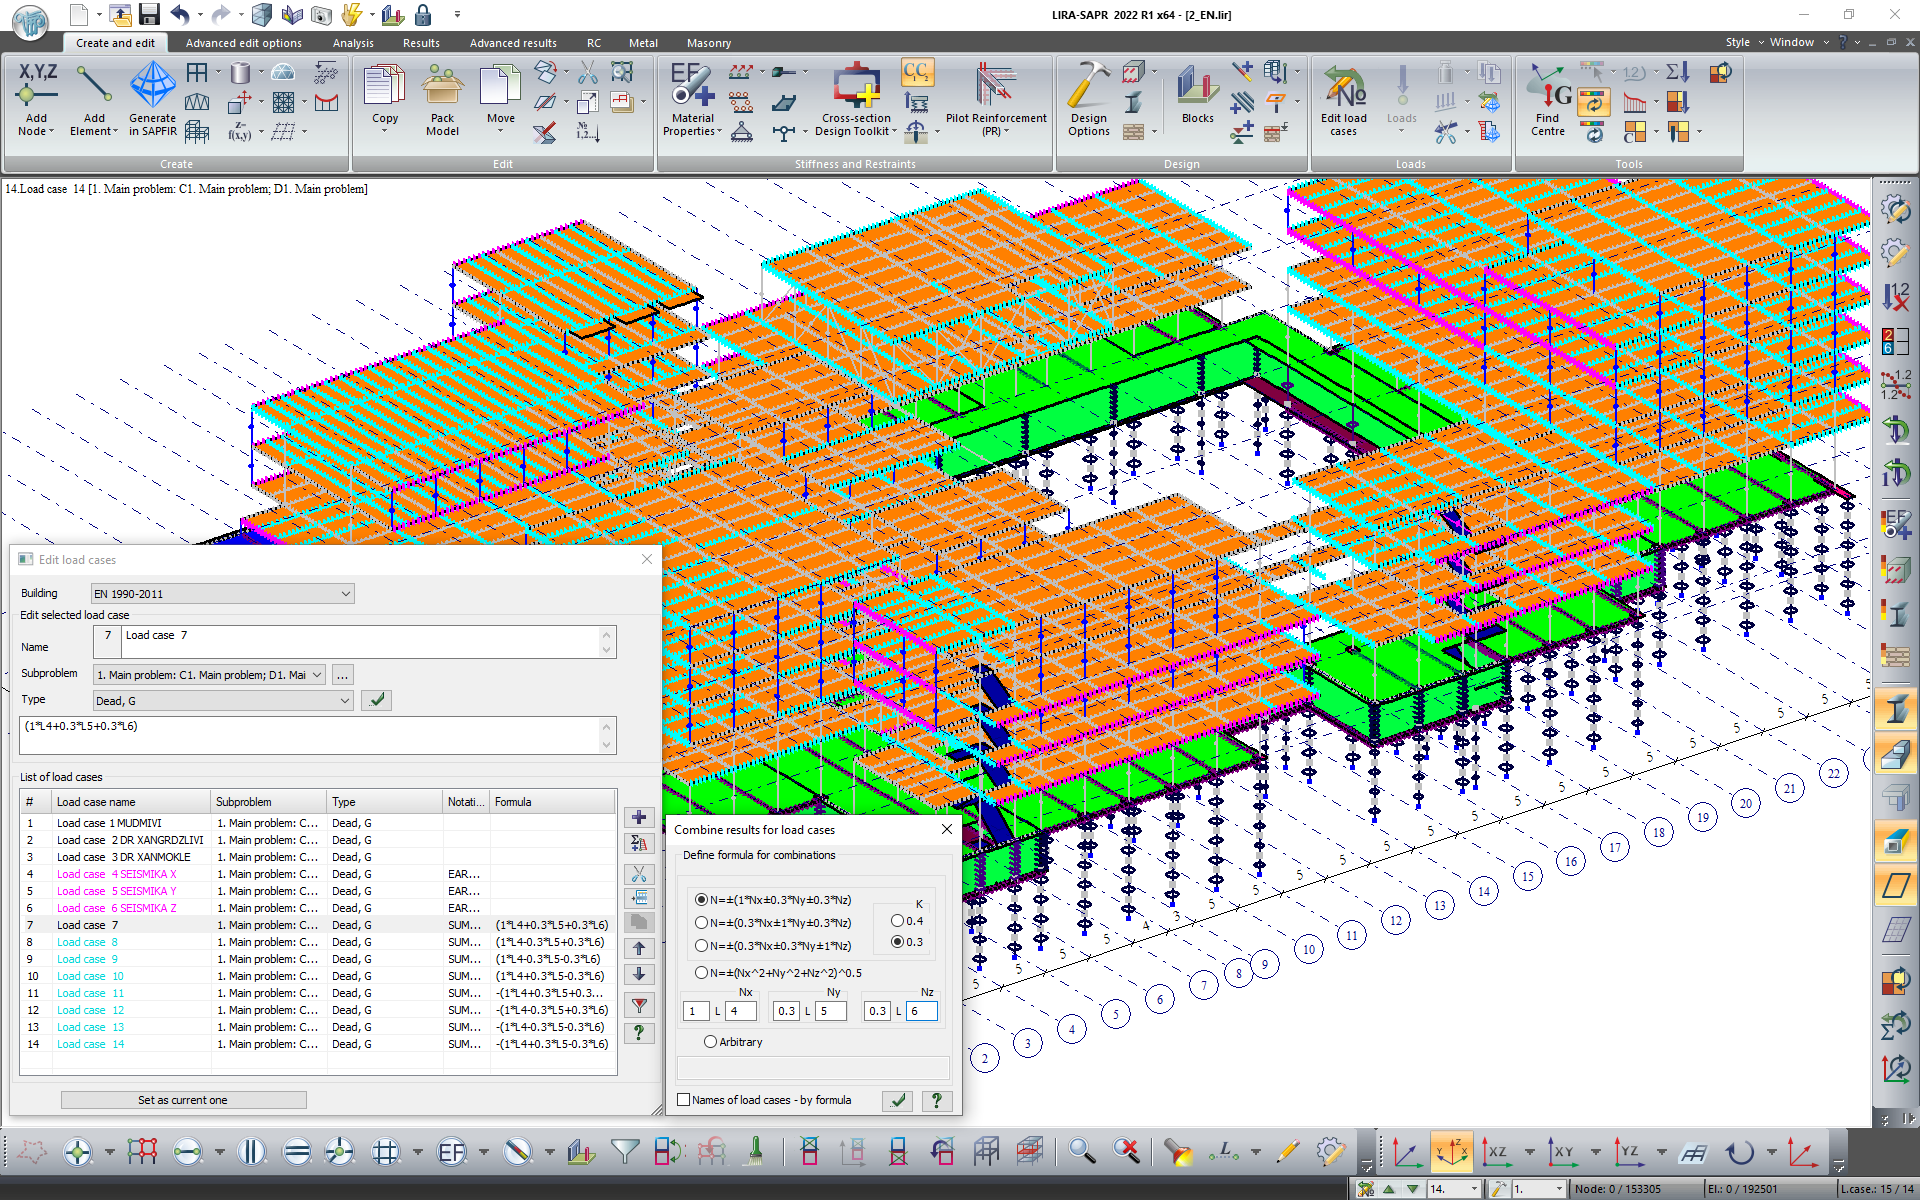Open Generate in SAPFIR tool
The width and height of the screenshot is (1920, 1200).
point(152,100)
